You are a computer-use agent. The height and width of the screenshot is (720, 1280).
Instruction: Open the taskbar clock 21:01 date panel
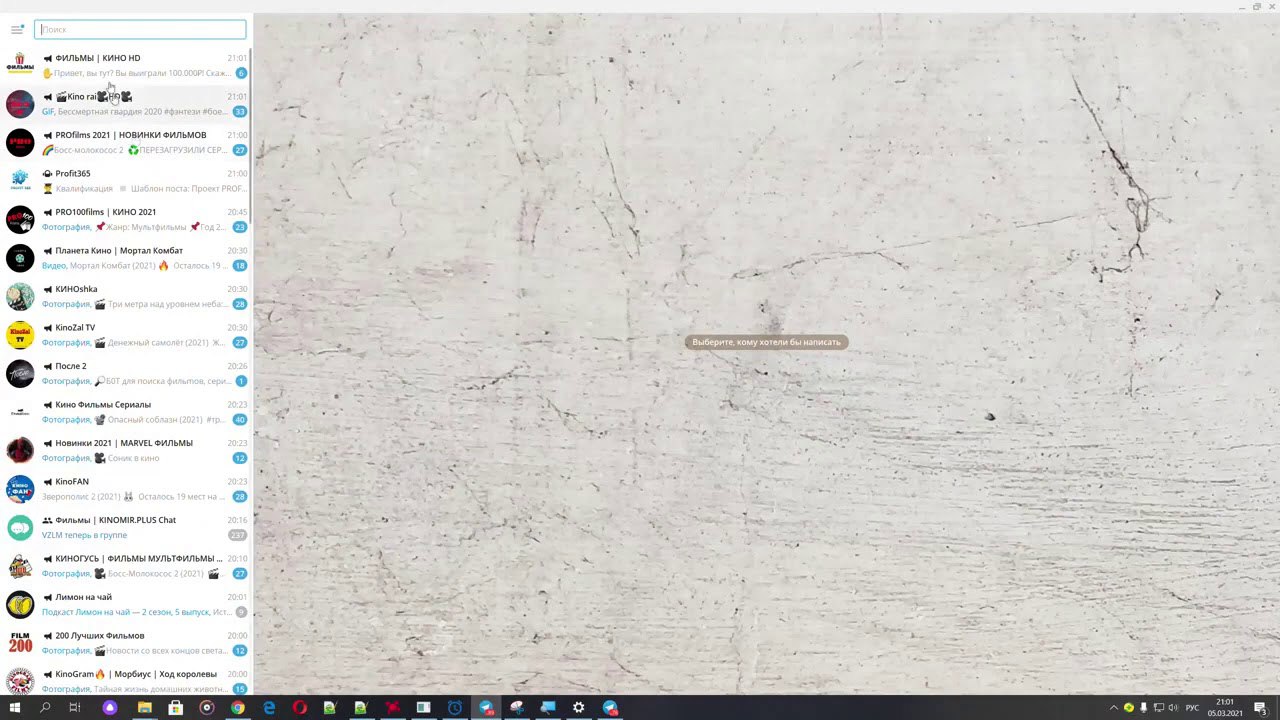pos(1225,708)
